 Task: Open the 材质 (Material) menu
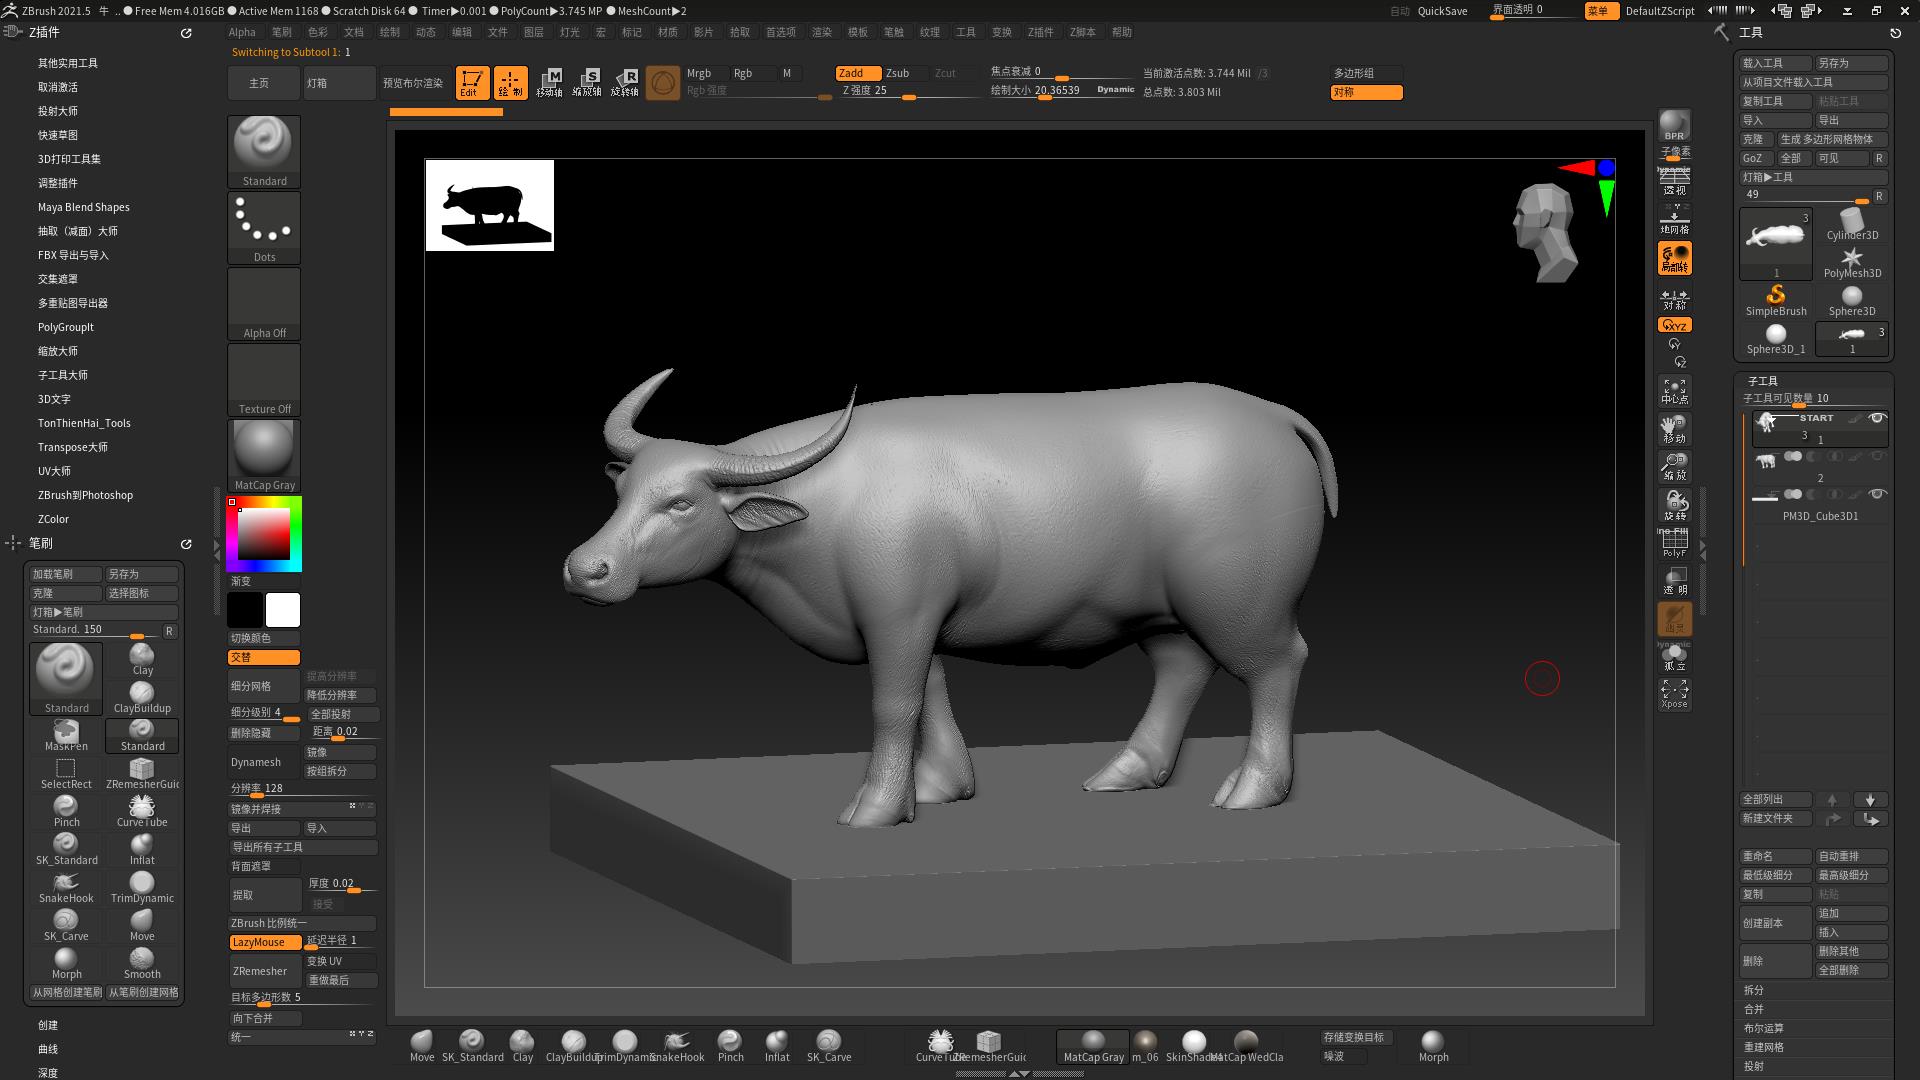click(x=668, y=32)
